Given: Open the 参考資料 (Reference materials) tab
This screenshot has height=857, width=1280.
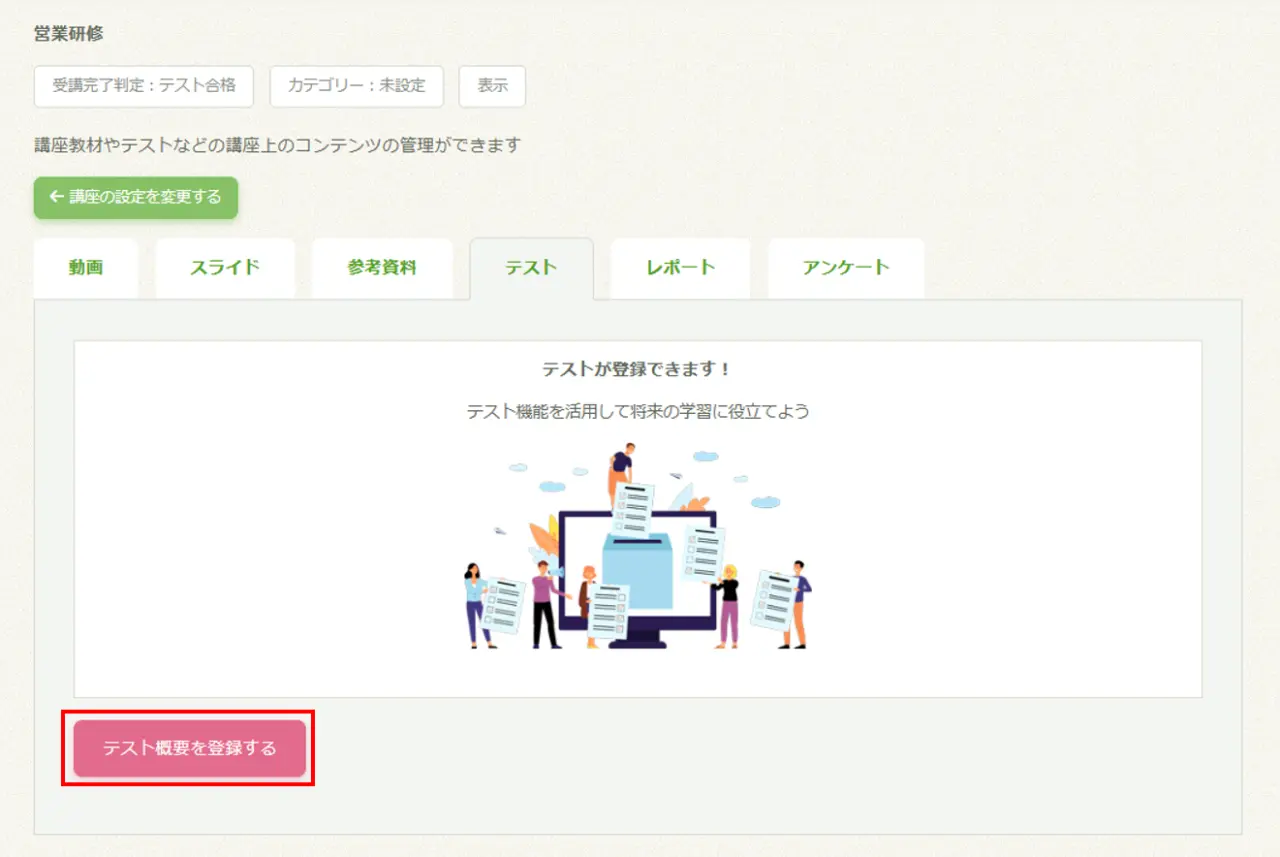Looking at the screenshot, I should click(x=381, y=268).
